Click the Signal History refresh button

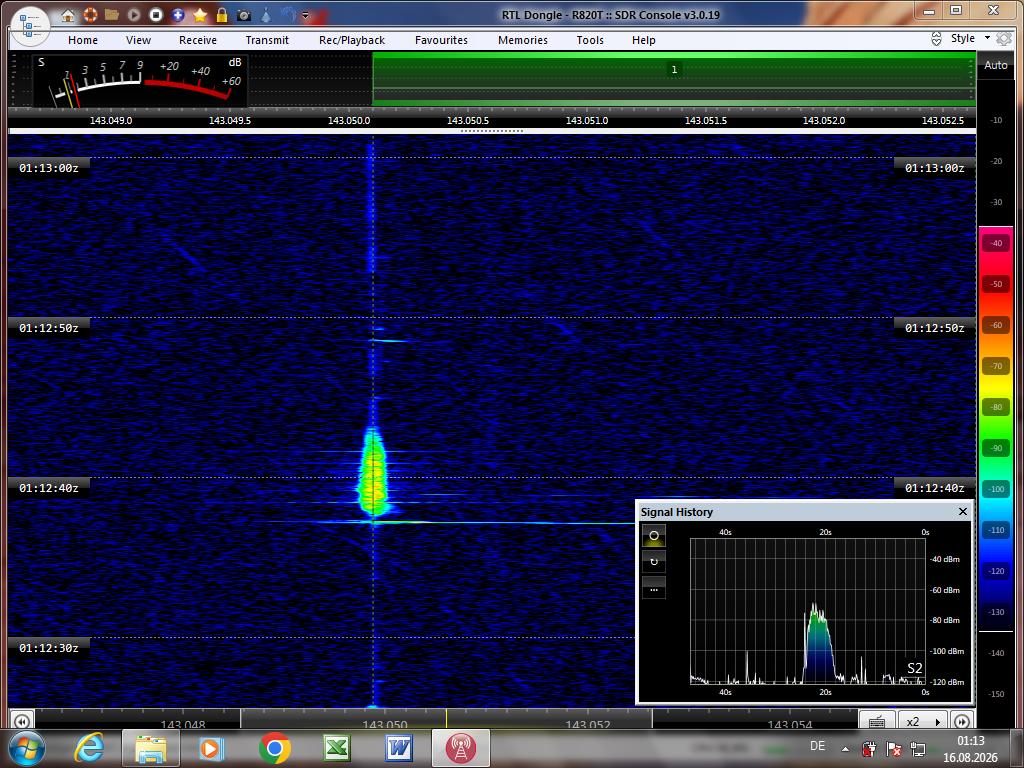click(x=654, y=562)
